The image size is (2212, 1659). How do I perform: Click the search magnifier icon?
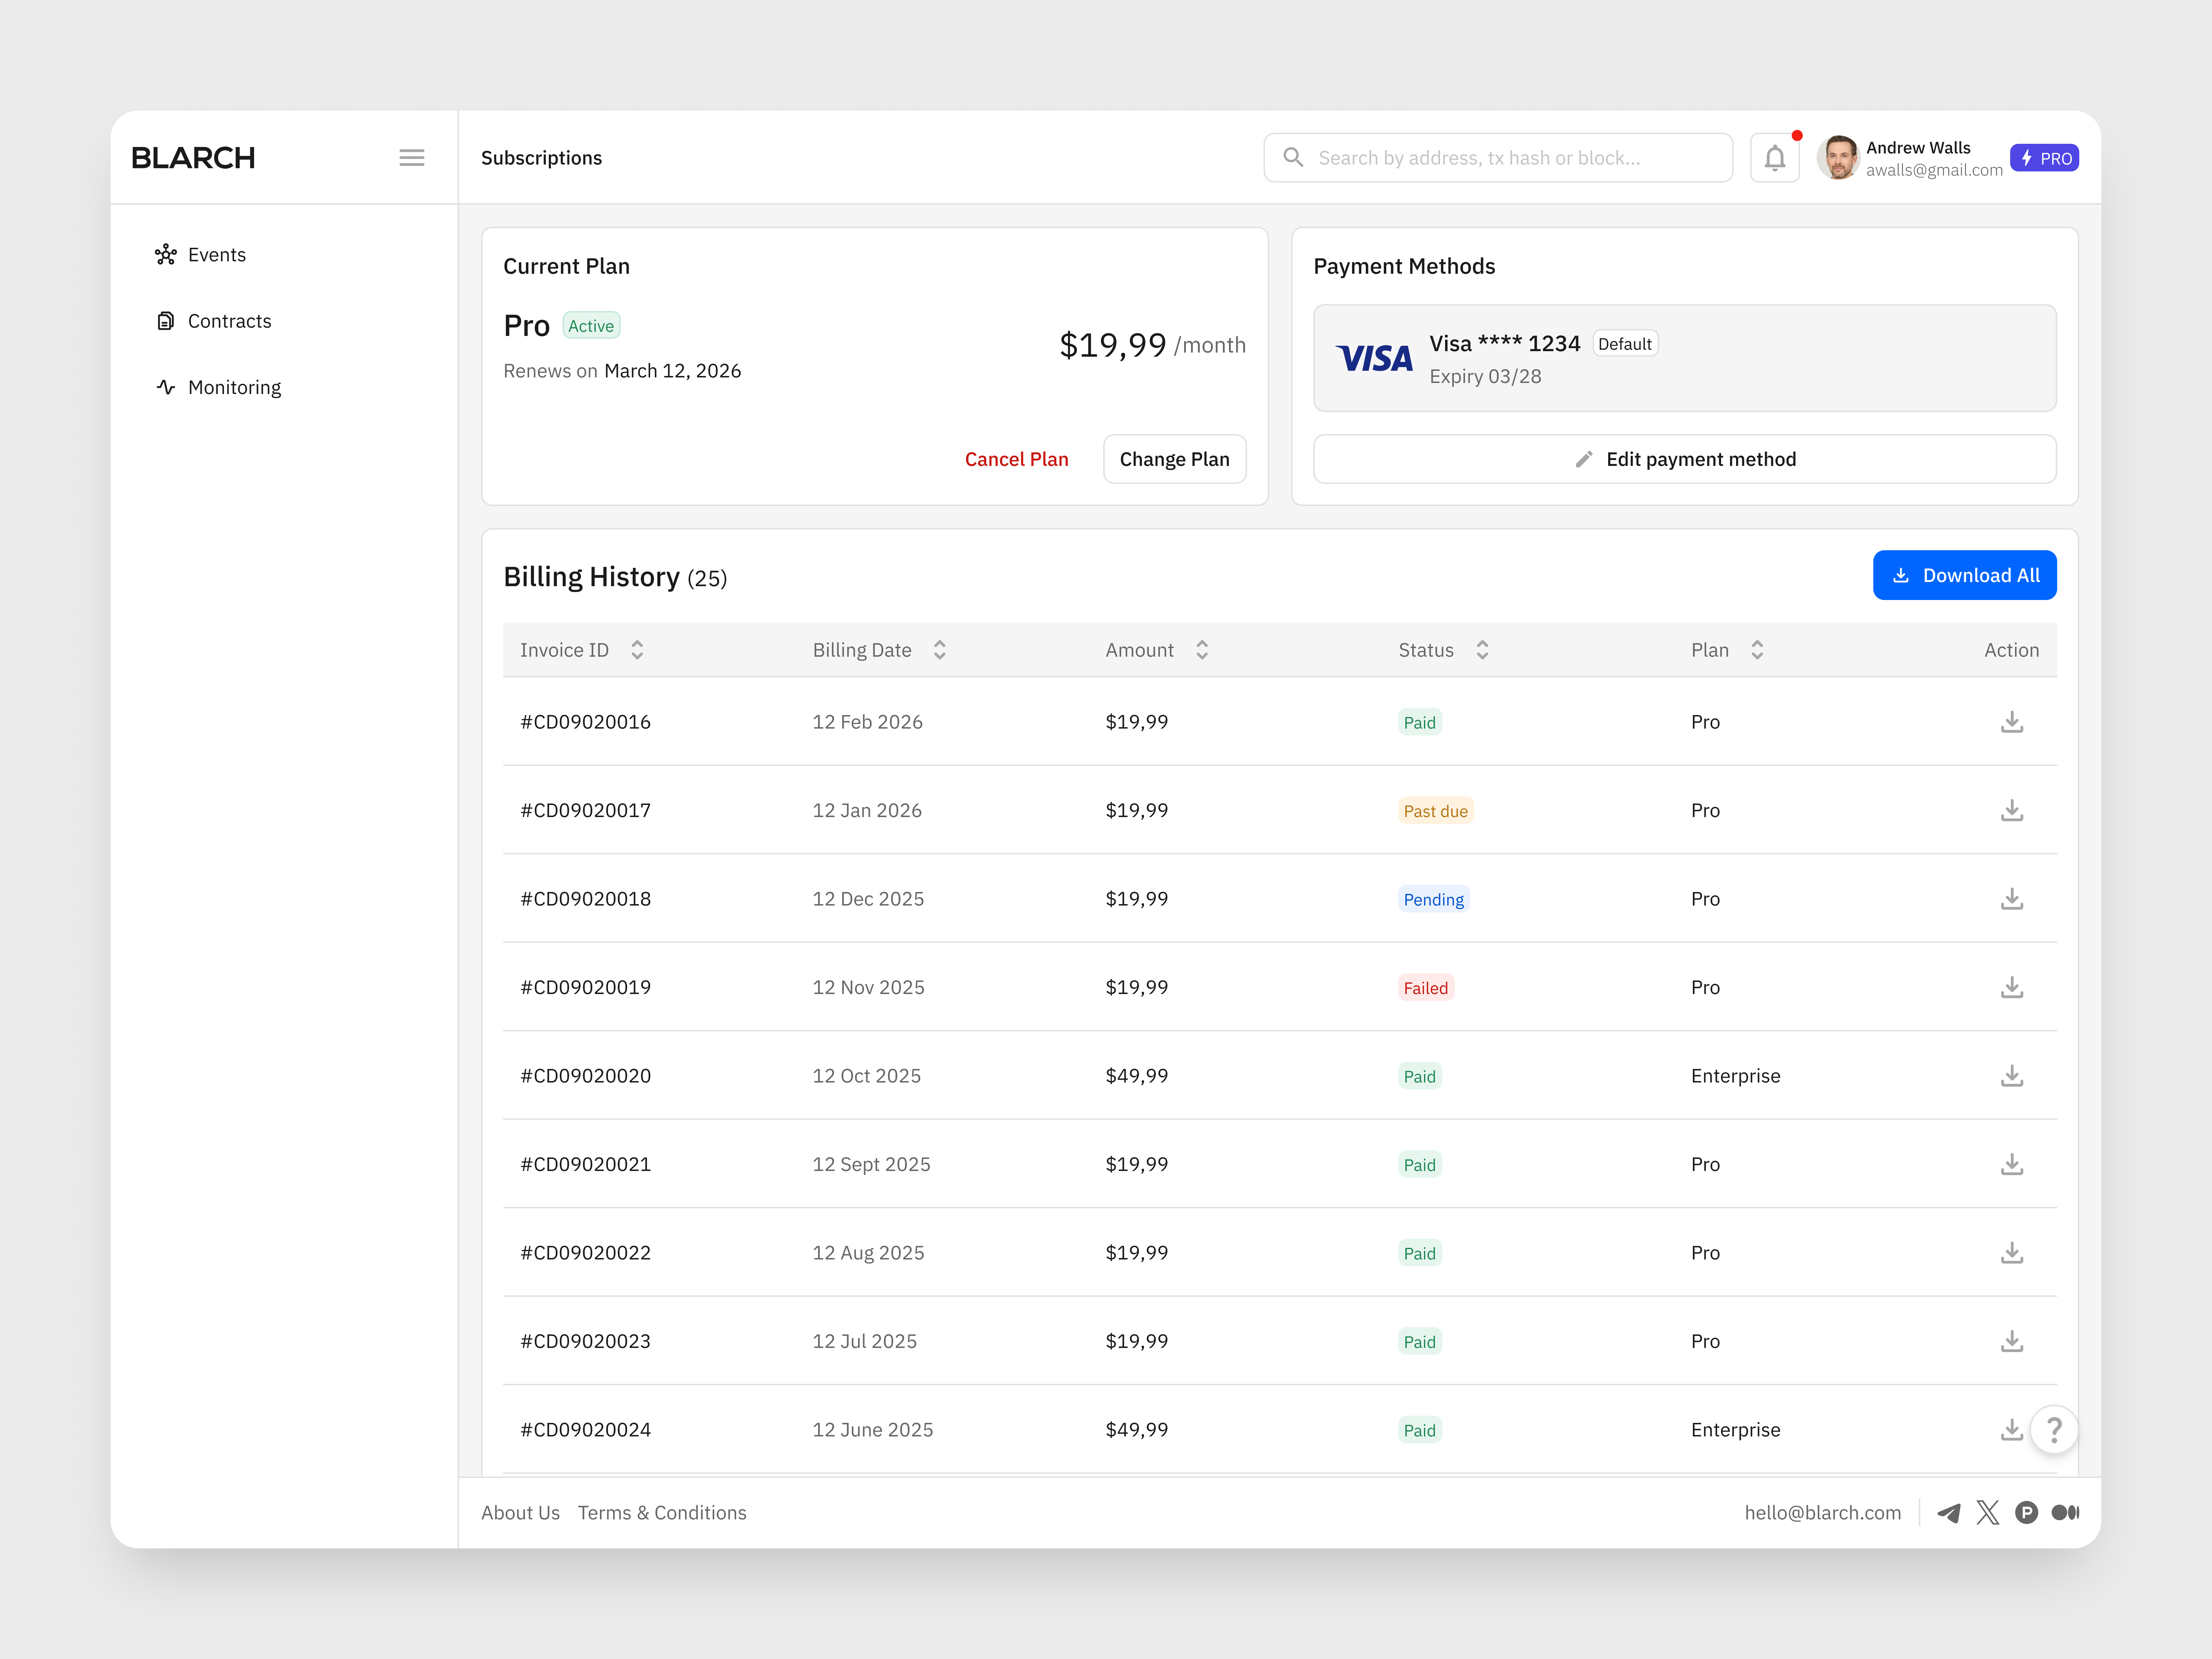[x=1293, y=158]
